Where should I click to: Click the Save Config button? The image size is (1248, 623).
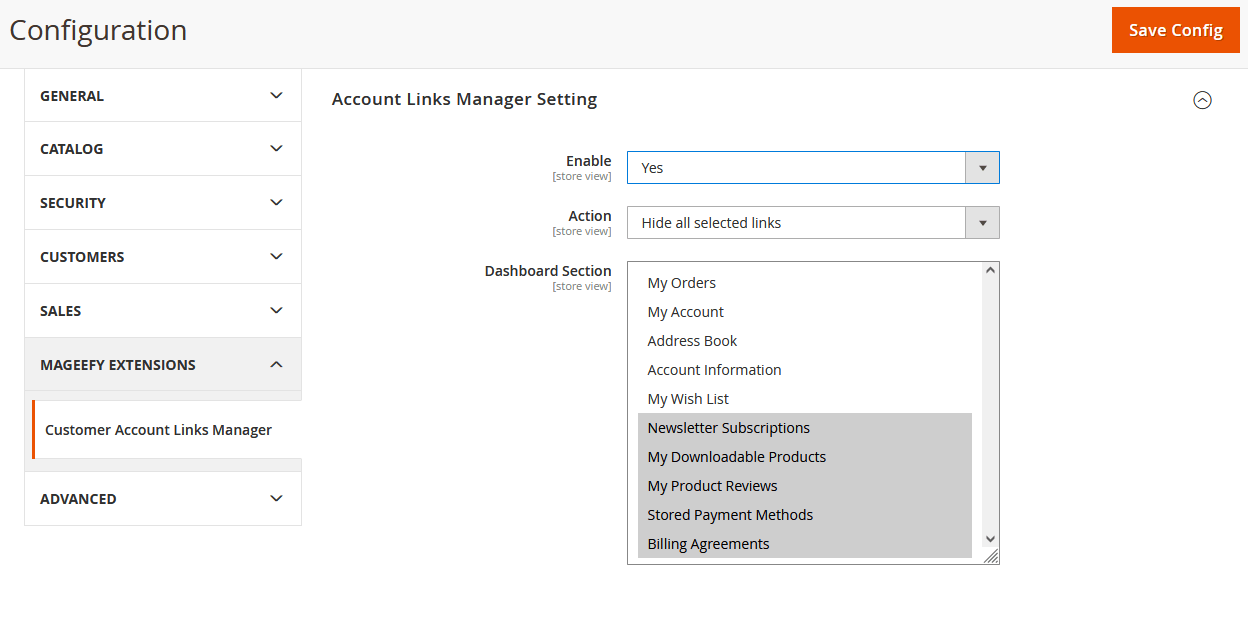tap(1175, 30)
